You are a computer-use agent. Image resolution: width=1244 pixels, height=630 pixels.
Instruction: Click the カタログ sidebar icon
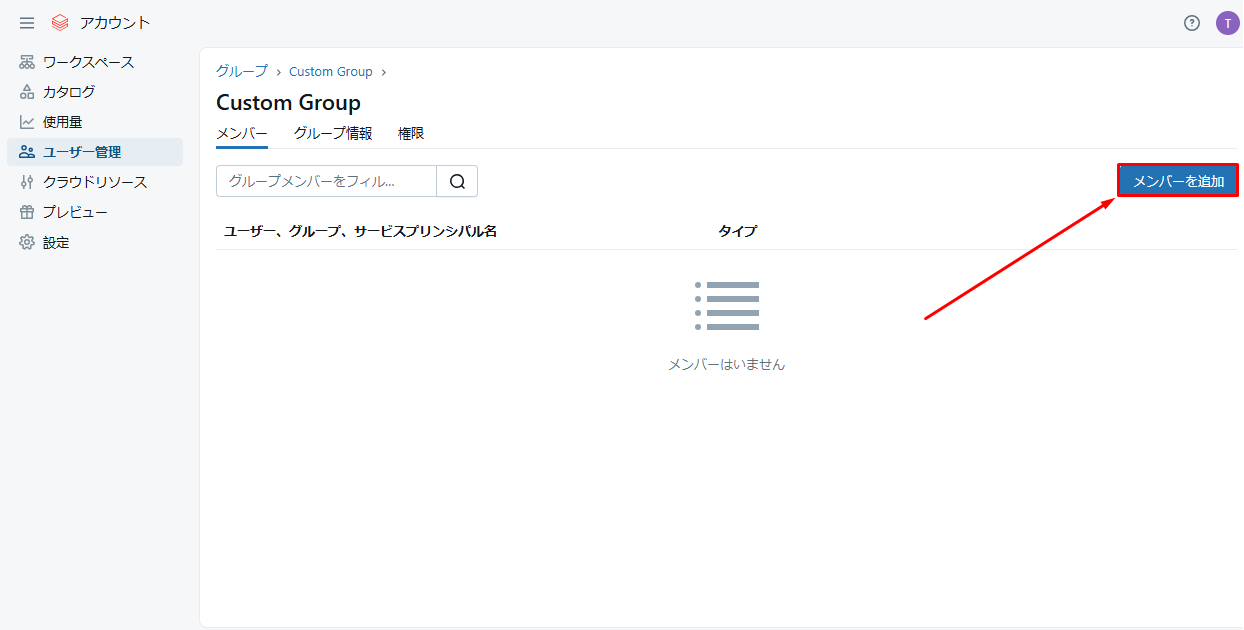click(27, 92)
